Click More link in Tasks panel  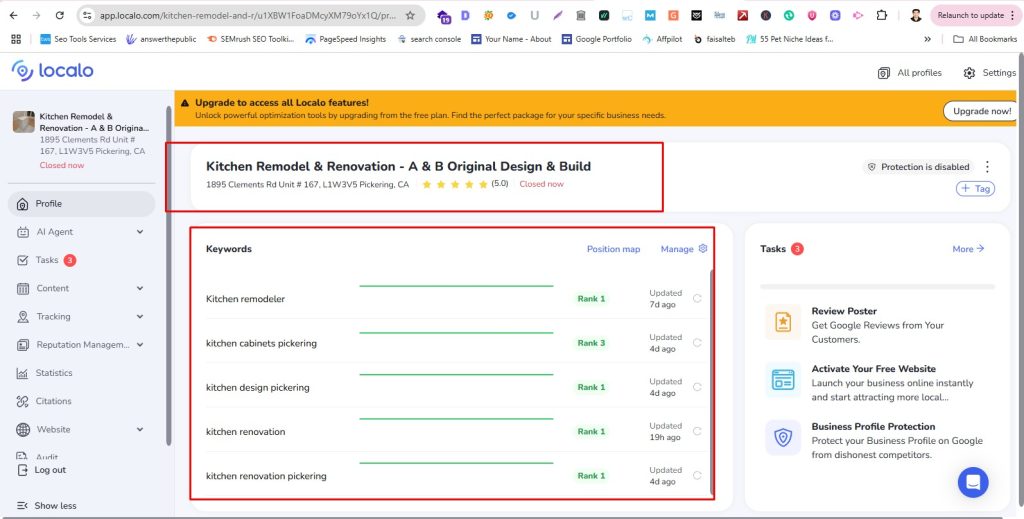click(968, 249)
